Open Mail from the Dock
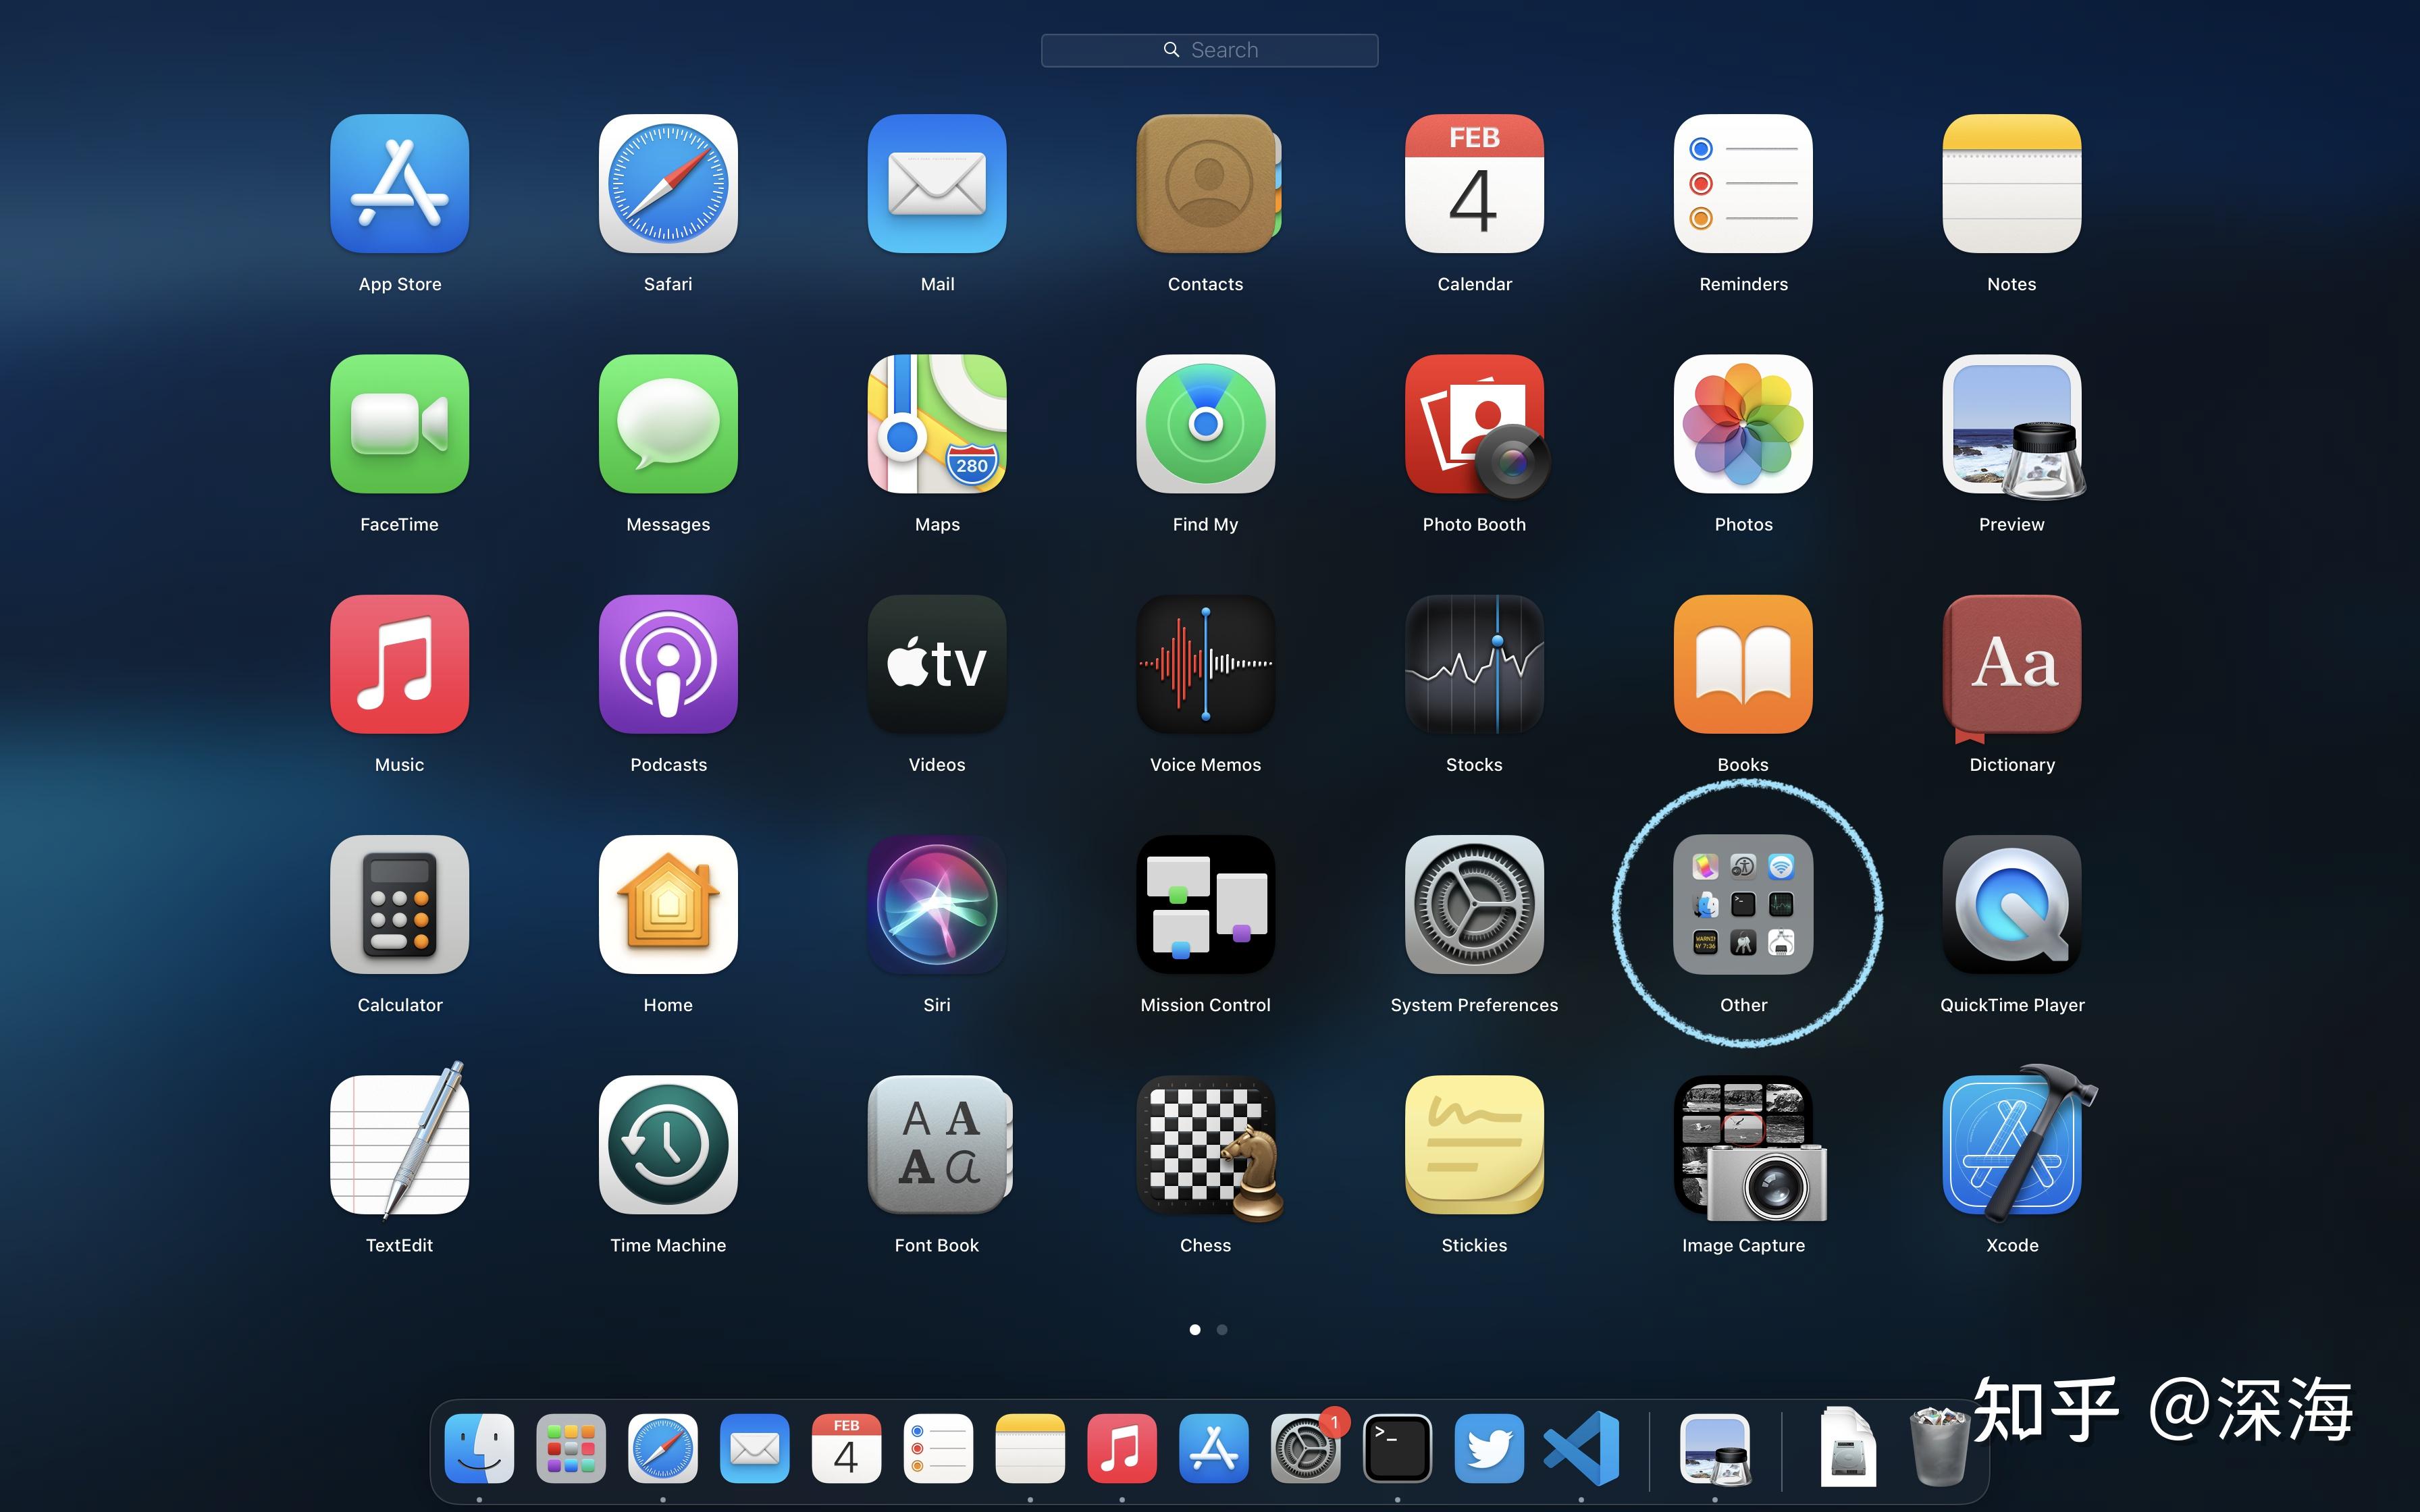This screenshot has height=1512, width=2420. click(x=755, y=1447)
